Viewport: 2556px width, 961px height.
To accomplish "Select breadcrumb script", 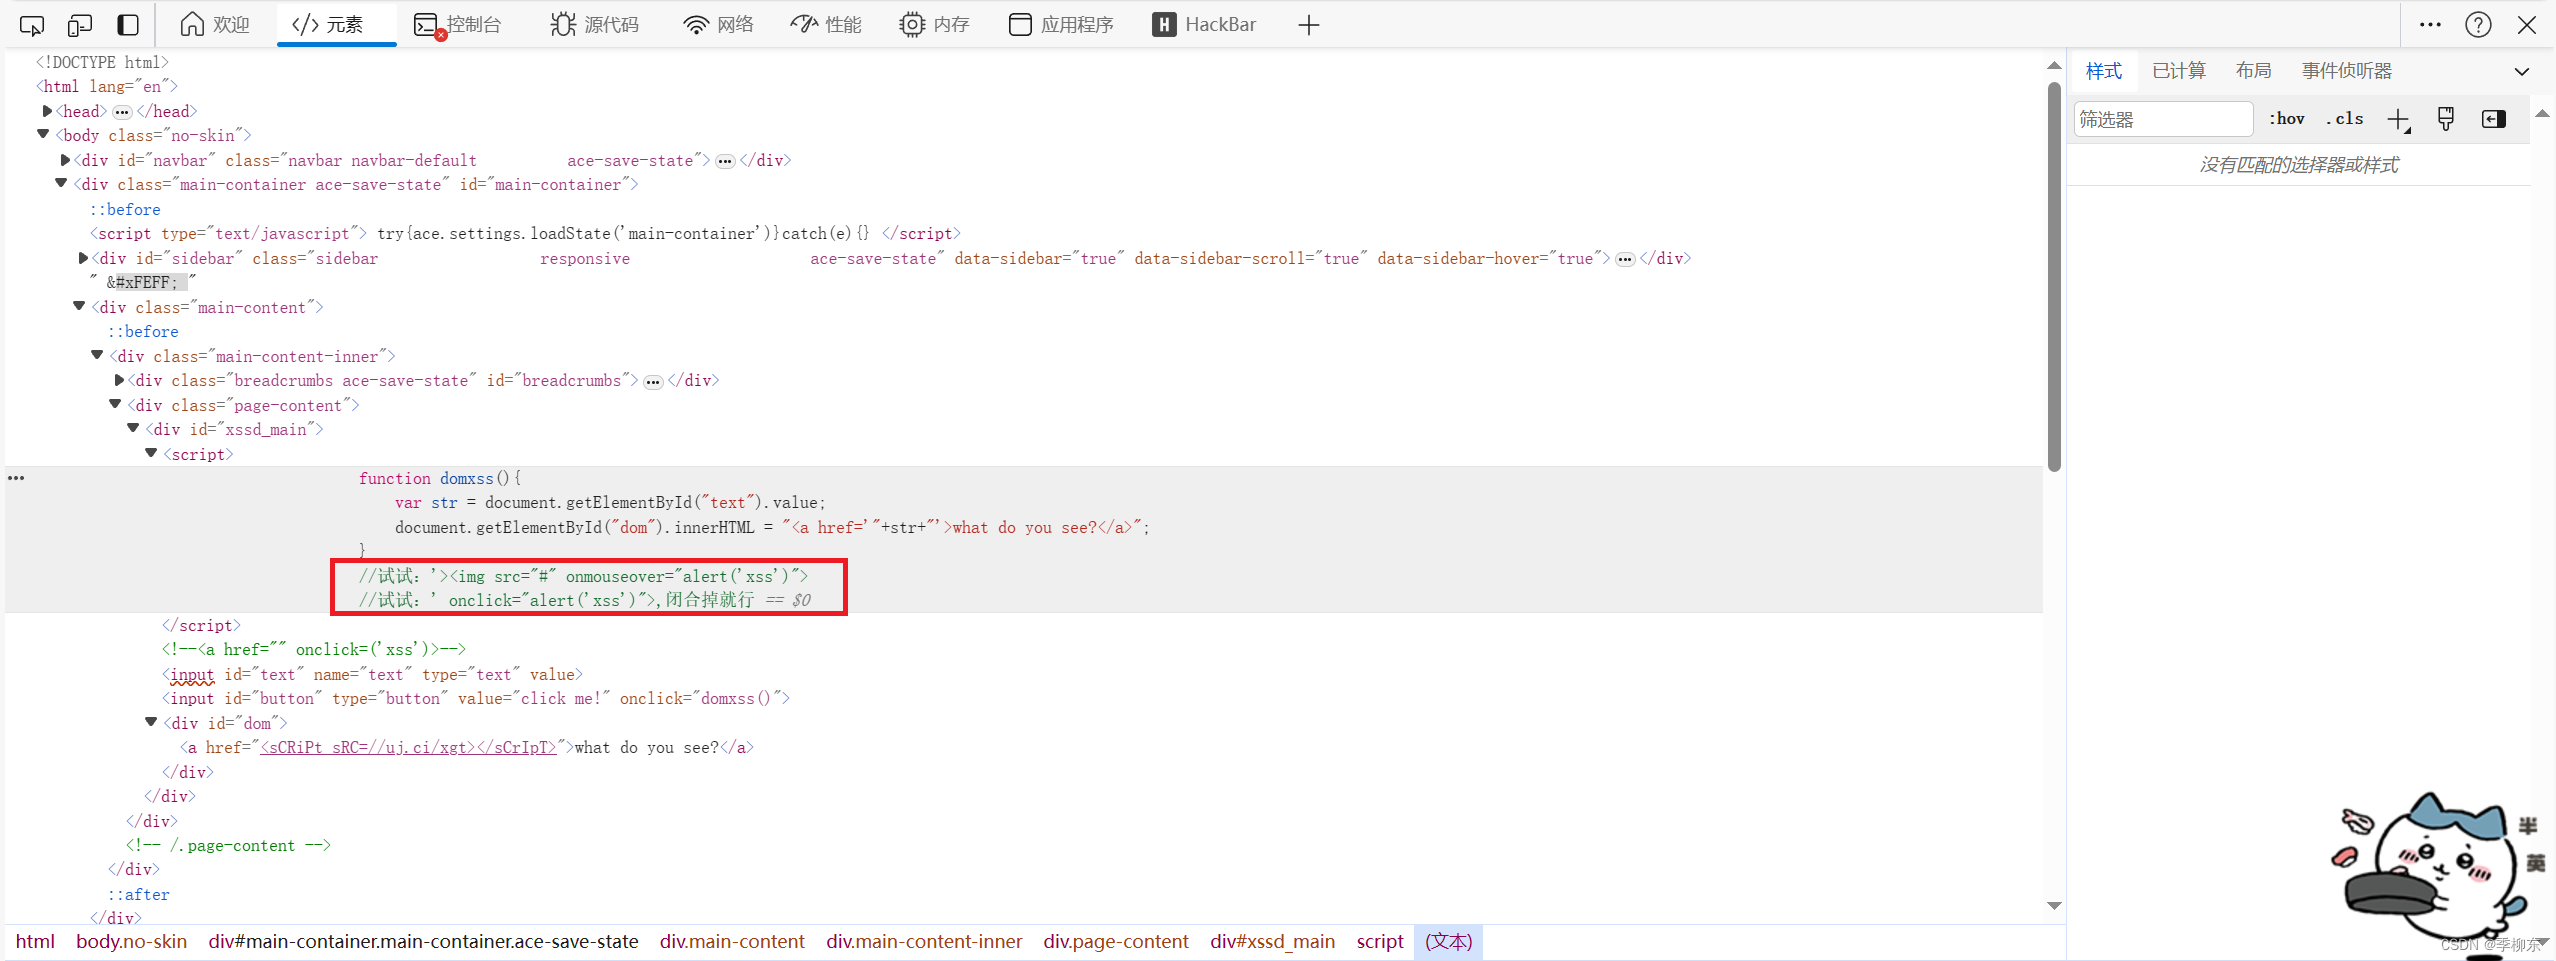I will point(1380,942).
